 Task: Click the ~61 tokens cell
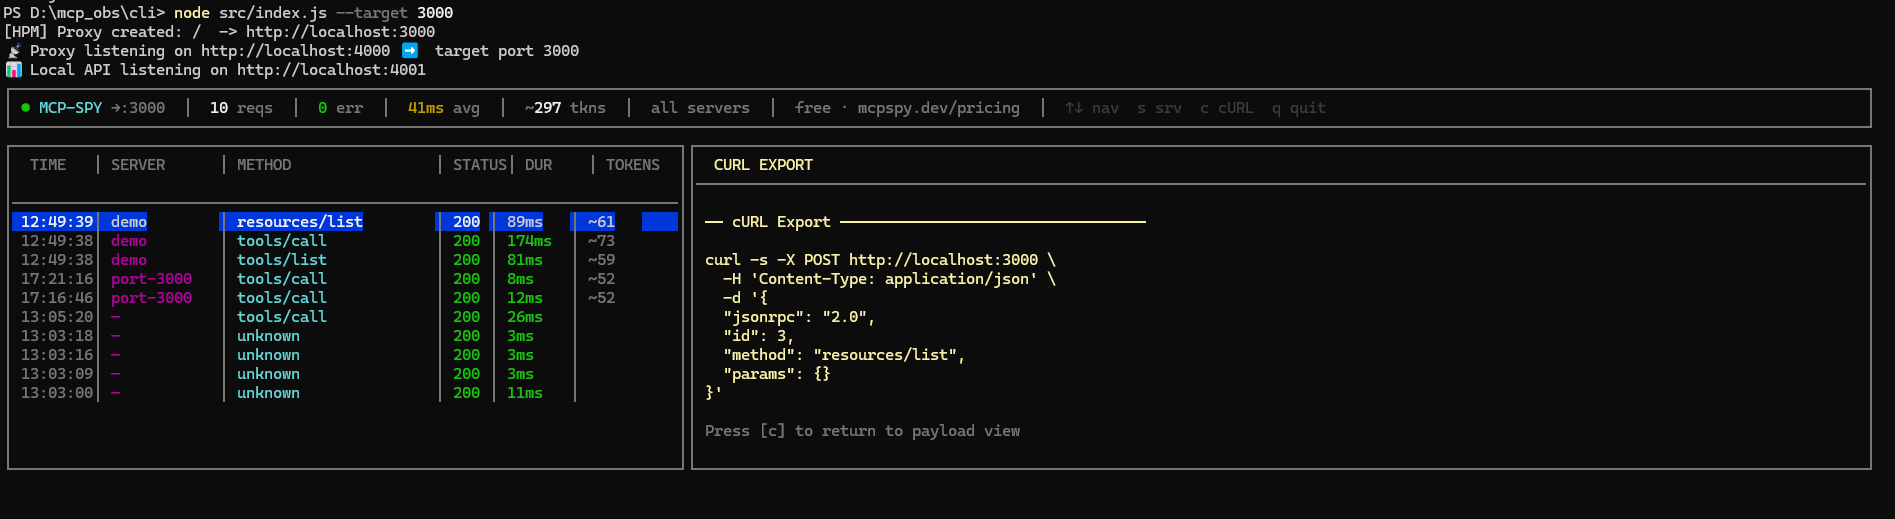click(601, 222)
